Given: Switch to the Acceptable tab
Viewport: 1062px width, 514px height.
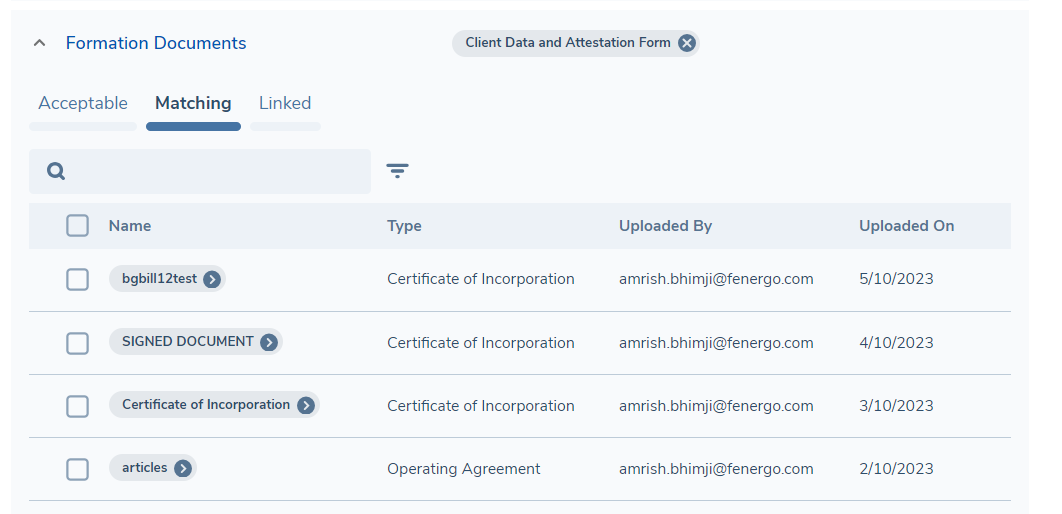Looking at the screenshot, I should [83, 103].
